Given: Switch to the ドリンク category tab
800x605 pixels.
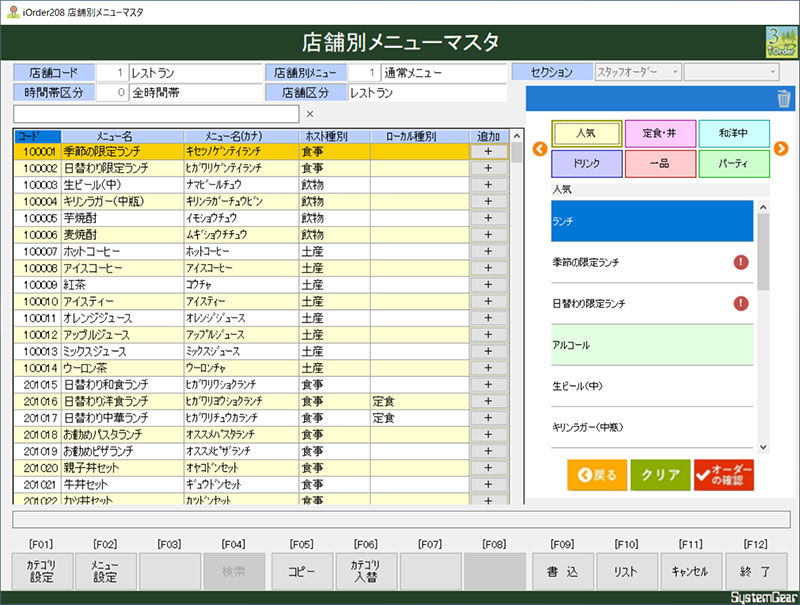Looking at the screenshot, I should [x=586, y=164].
